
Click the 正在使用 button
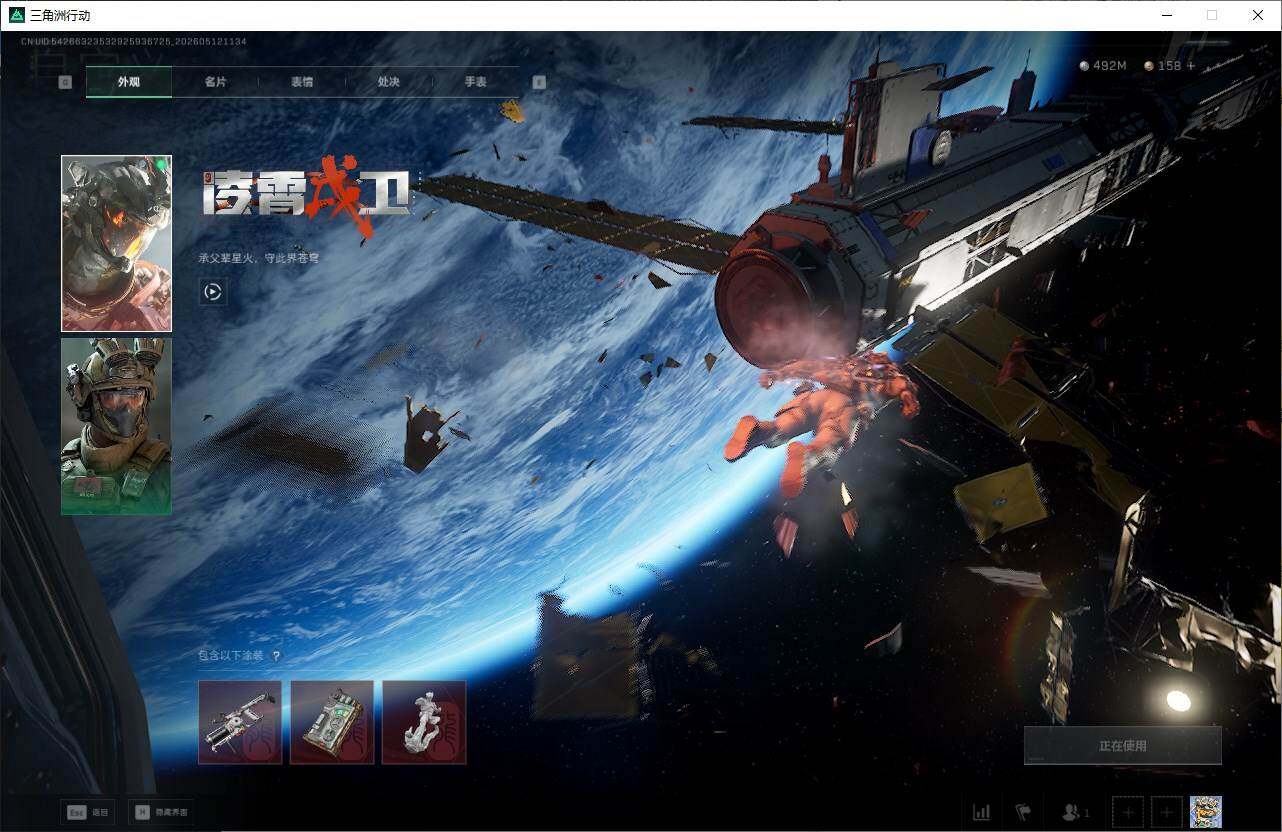[1123, 746]
